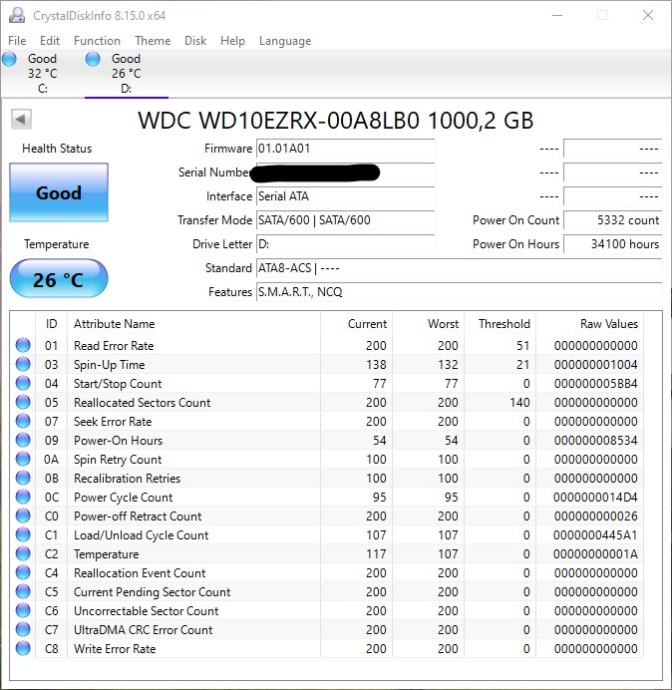Open the File menu
Screen dimensions: 672x690
(17, 41)
